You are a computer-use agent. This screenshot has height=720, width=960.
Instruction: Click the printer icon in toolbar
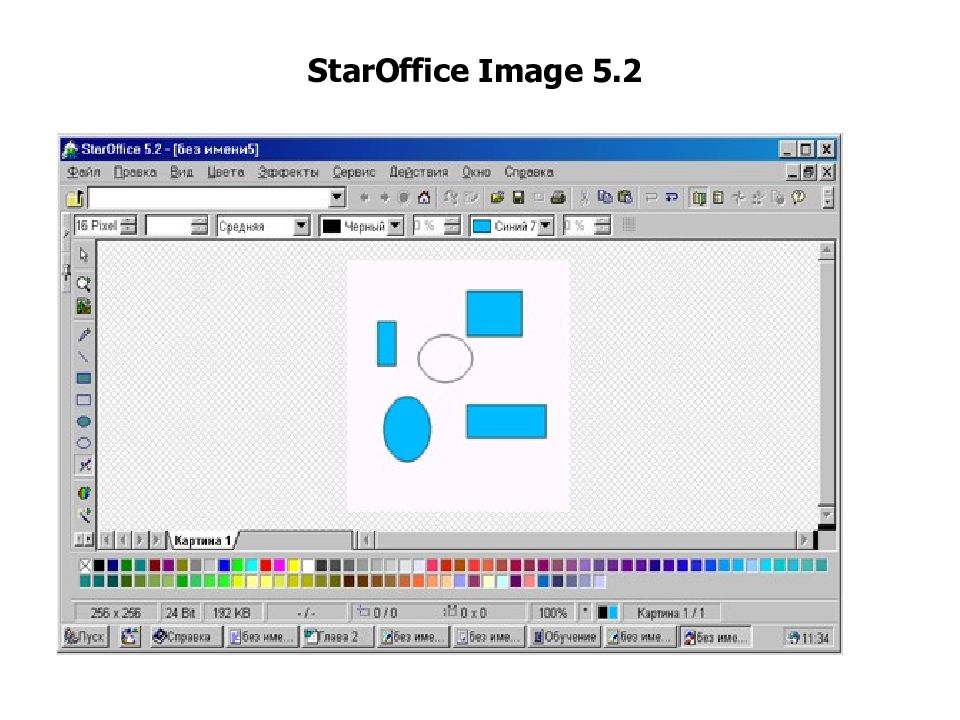point(557,197)
